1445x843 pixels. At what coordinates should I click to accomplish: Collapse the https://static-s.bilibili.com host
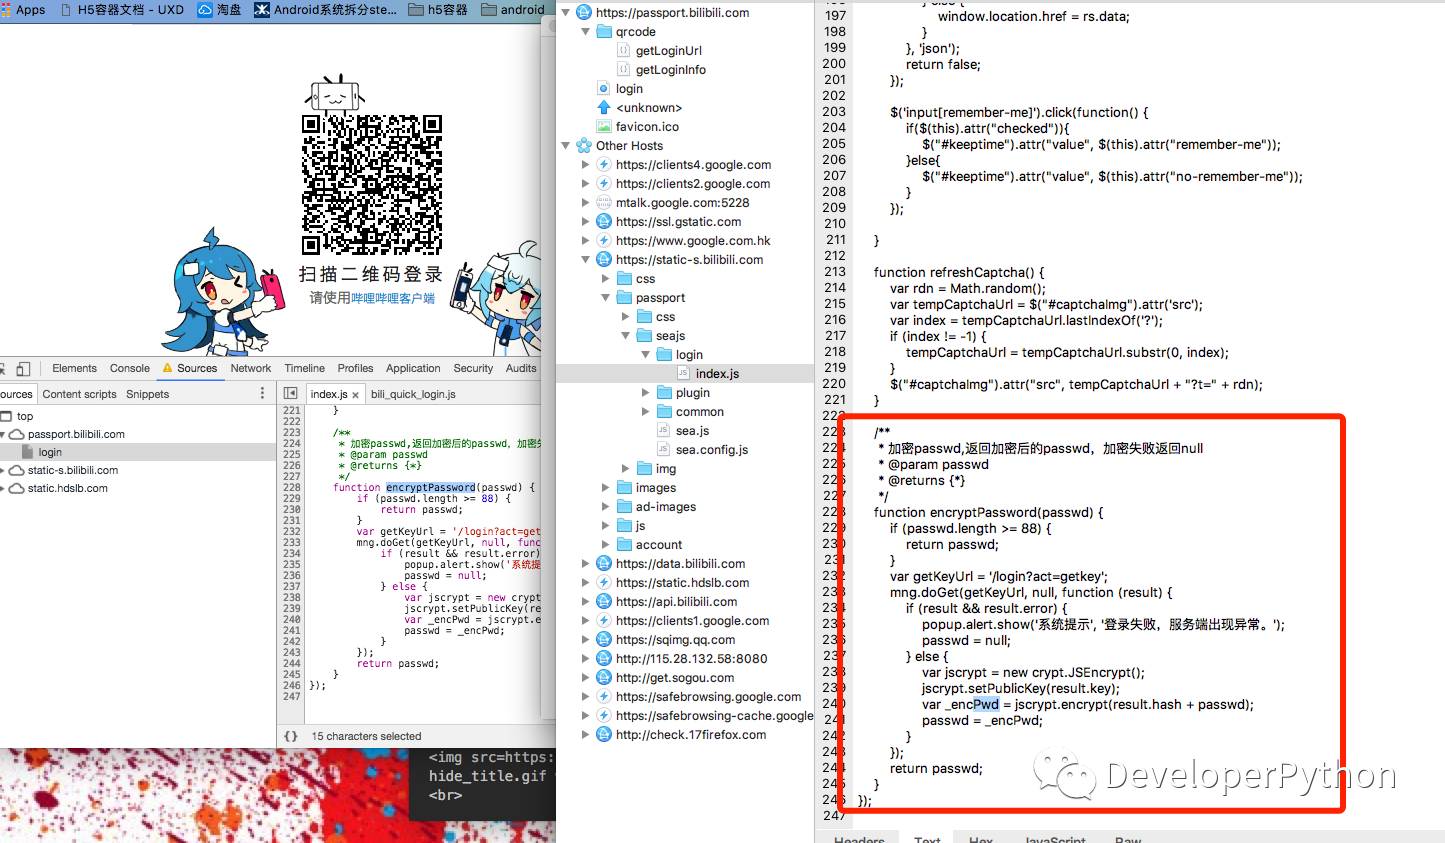point(586,260)
